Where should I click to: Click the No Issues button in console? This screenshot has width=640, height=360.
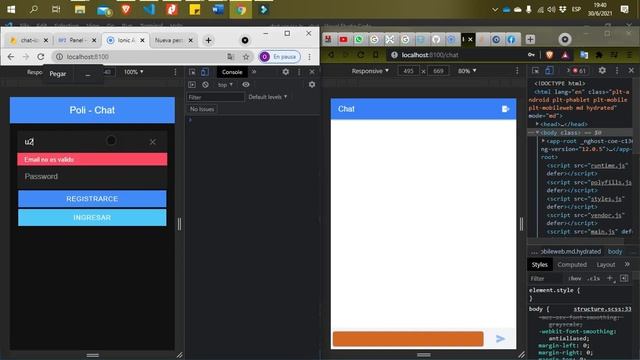tap(202, 109)
